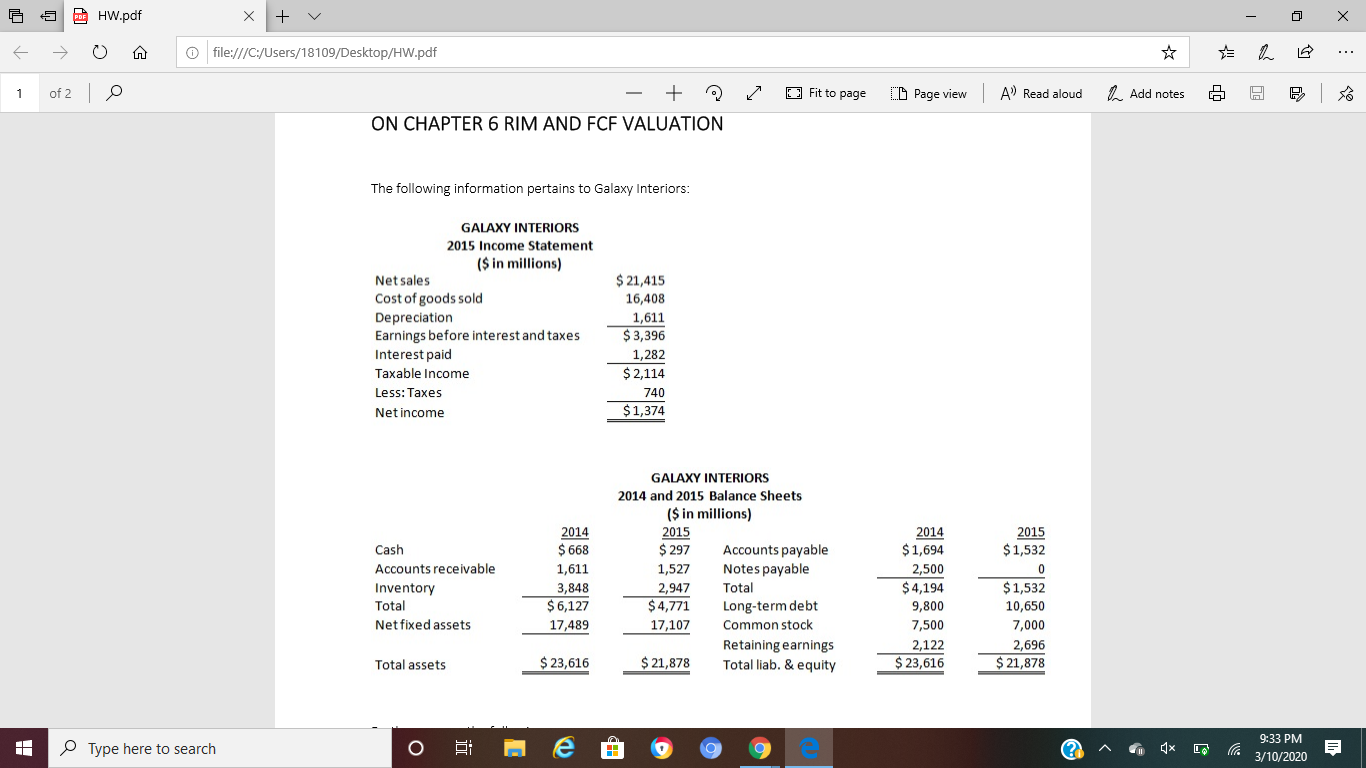Screen dimensions: 1366x768
Task: Click the Earnings before interest and taxes label
Action: tap(477, 335)
